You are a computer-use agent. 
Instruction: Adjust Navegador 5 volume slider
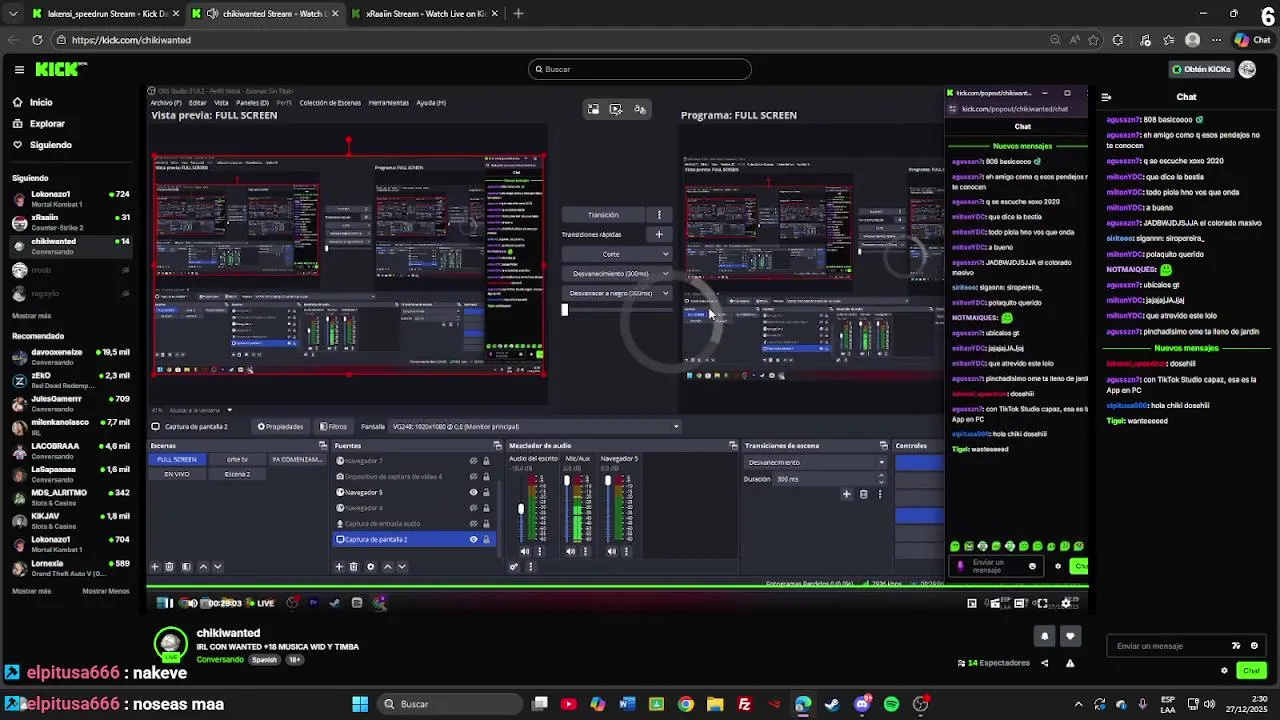[608, 482]
